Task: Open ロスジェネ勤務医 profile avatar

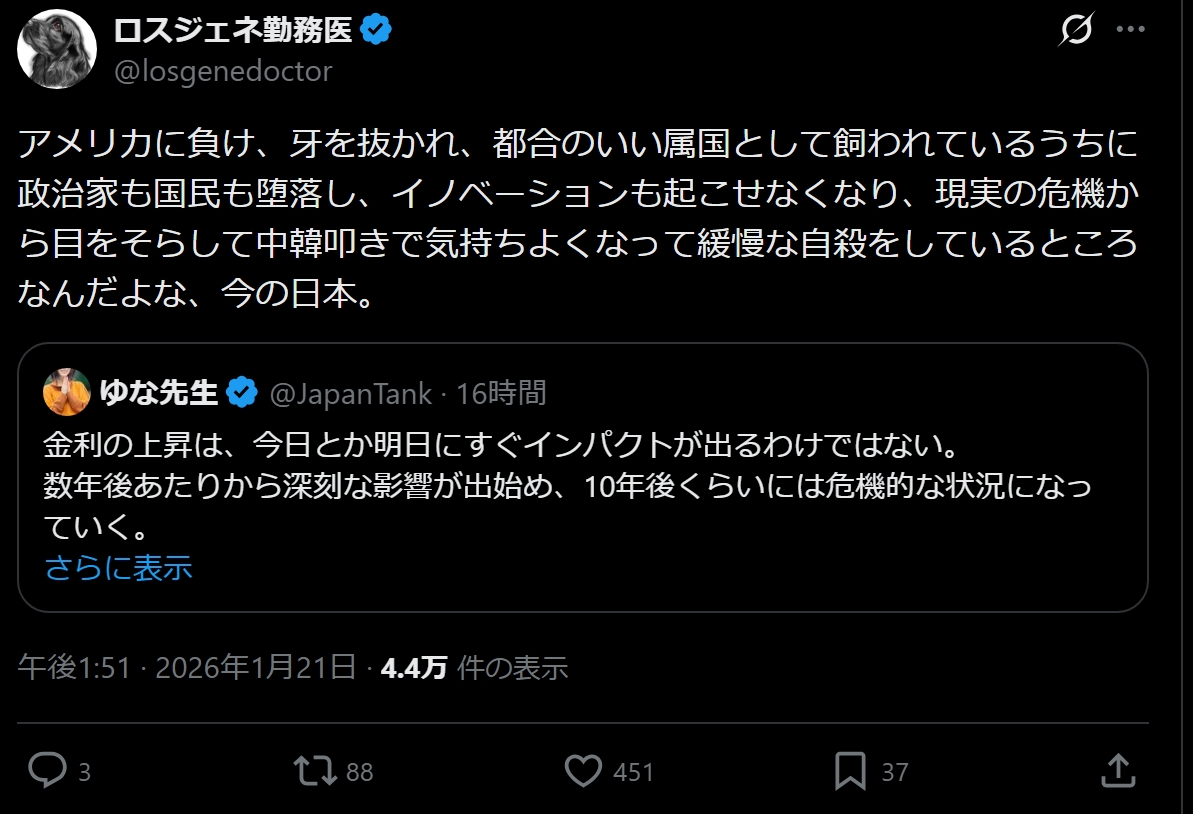Action: click(x=56, y=49)
